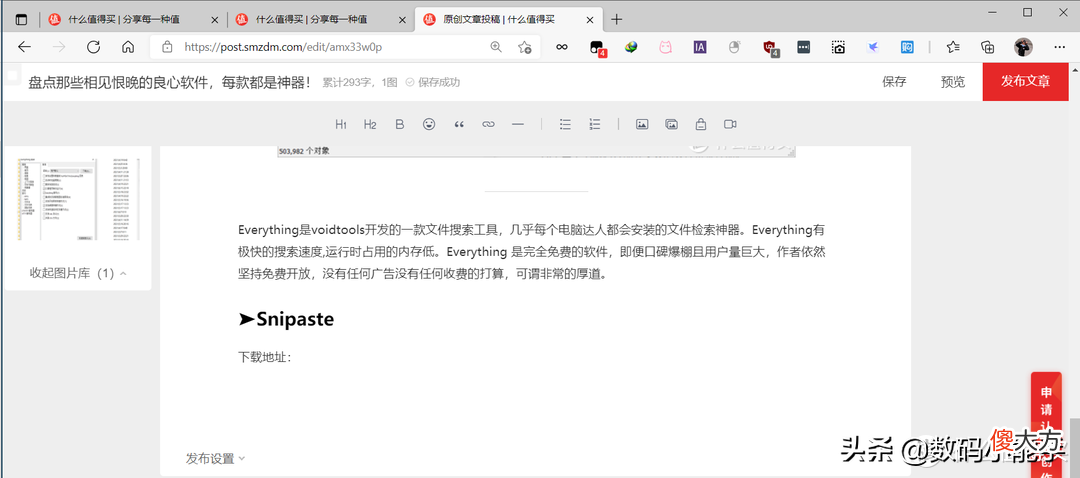Click 预览 to preview article
The image size is (1080, 478).
point(953,82)
